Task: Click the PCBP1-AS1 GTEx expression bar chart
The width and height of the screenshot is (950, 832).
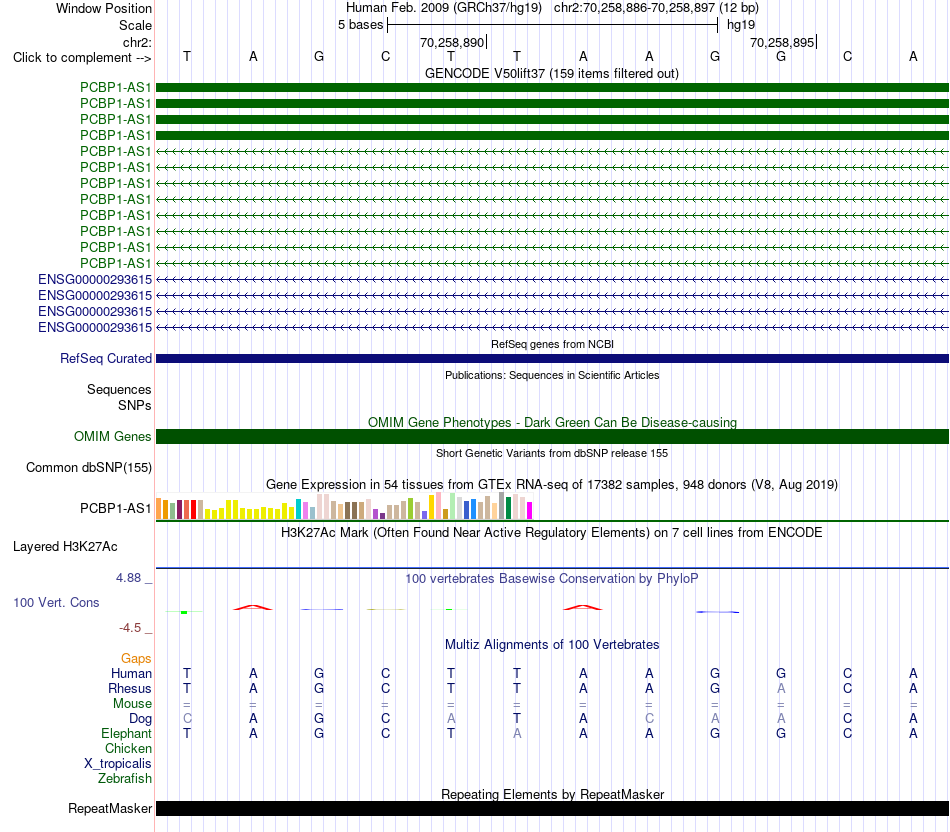Action: [344, 506]
